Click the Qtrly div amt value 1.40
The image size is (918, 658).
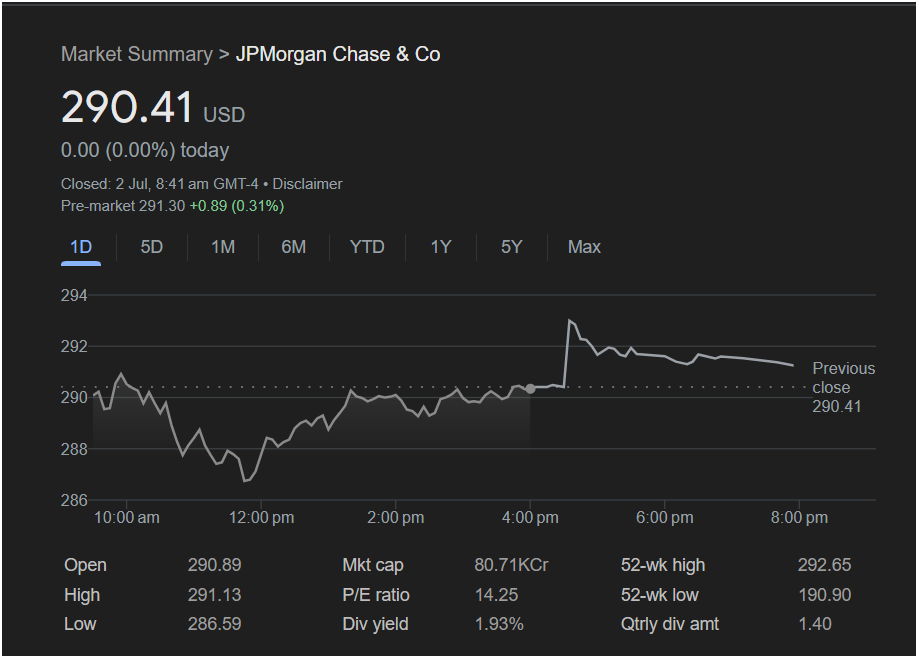pyautogui.click(x=815, y=624)
